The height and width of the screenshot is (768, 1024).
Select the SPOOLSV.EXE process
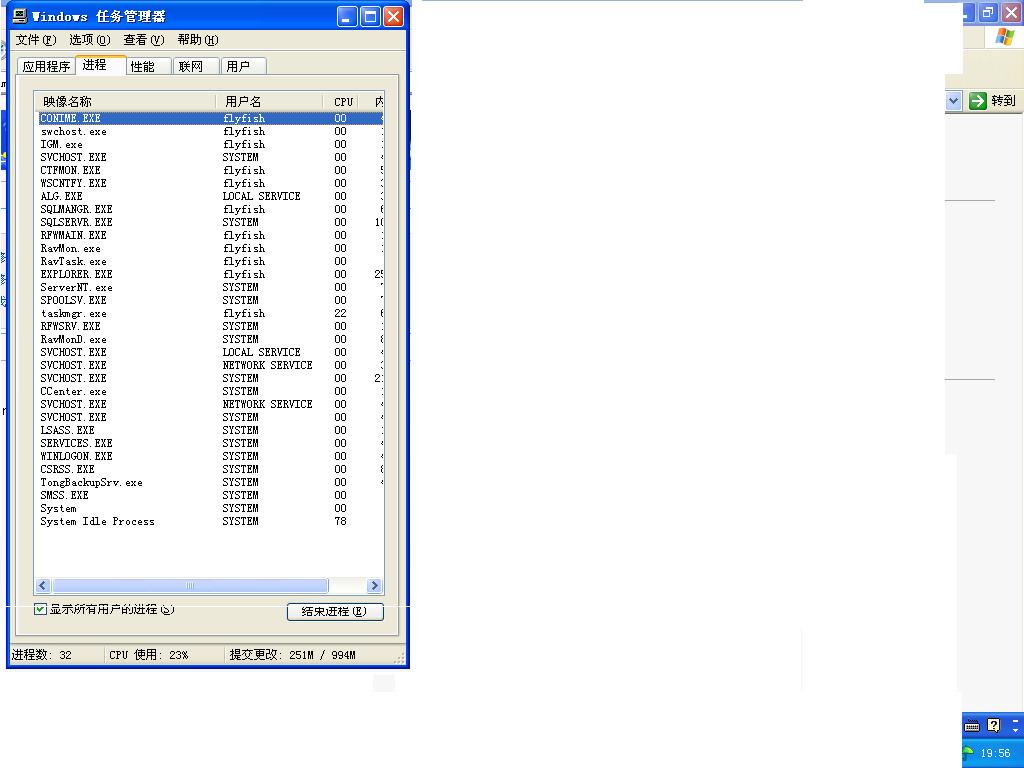[73, 300]
